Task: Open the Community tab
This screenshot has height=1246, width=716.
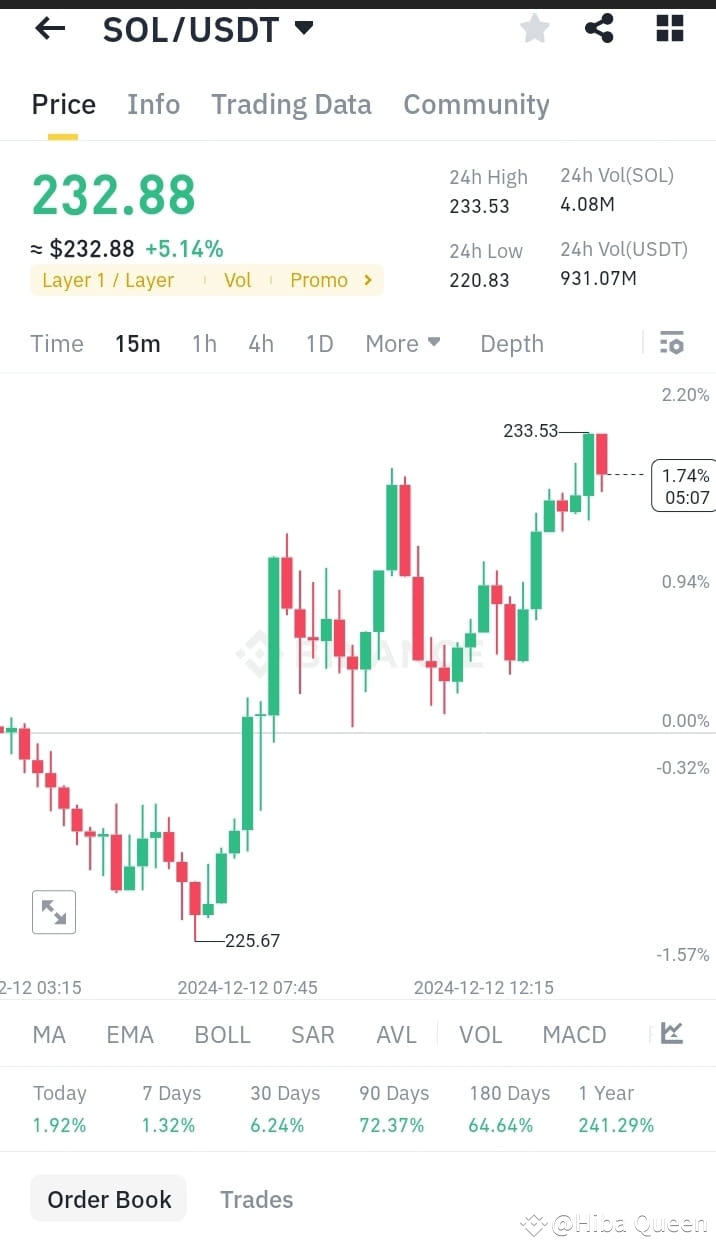Action: tap(476, 104)
